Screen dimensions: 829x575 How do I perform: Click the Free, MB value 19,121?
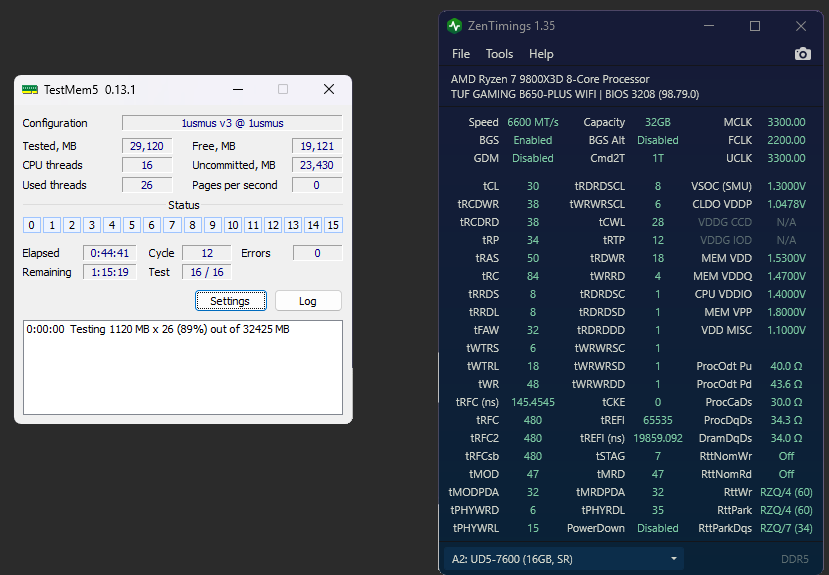pyautogui.click(x=317, y=146)
